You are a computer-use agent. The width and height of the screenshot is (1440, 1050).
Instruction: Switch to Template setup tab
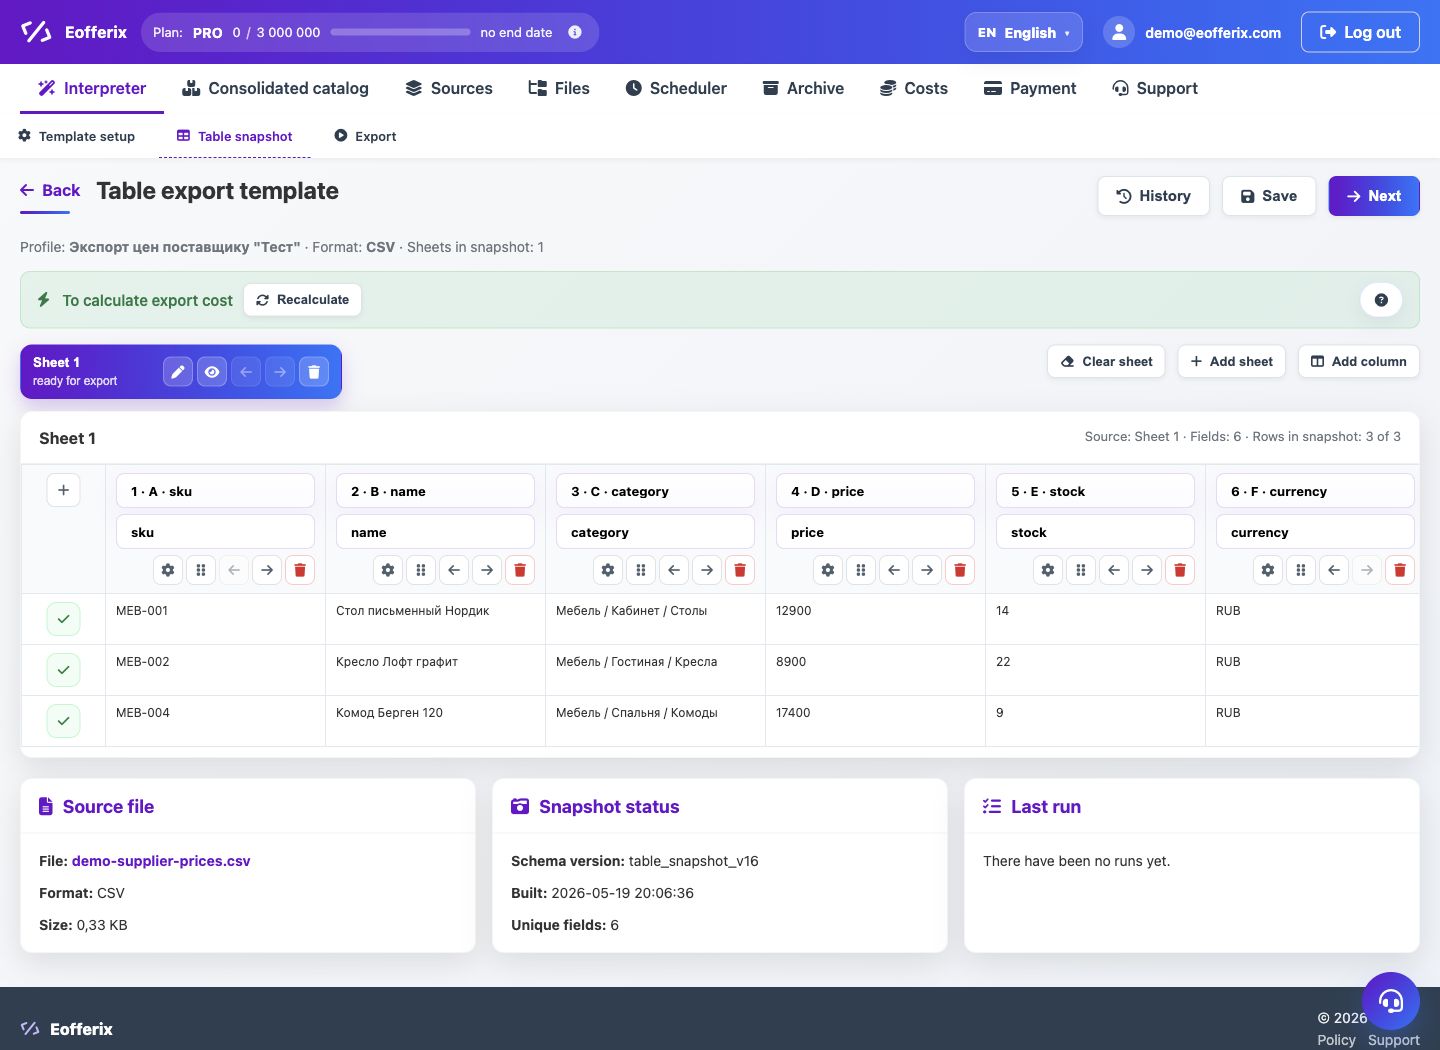[77, 136]
